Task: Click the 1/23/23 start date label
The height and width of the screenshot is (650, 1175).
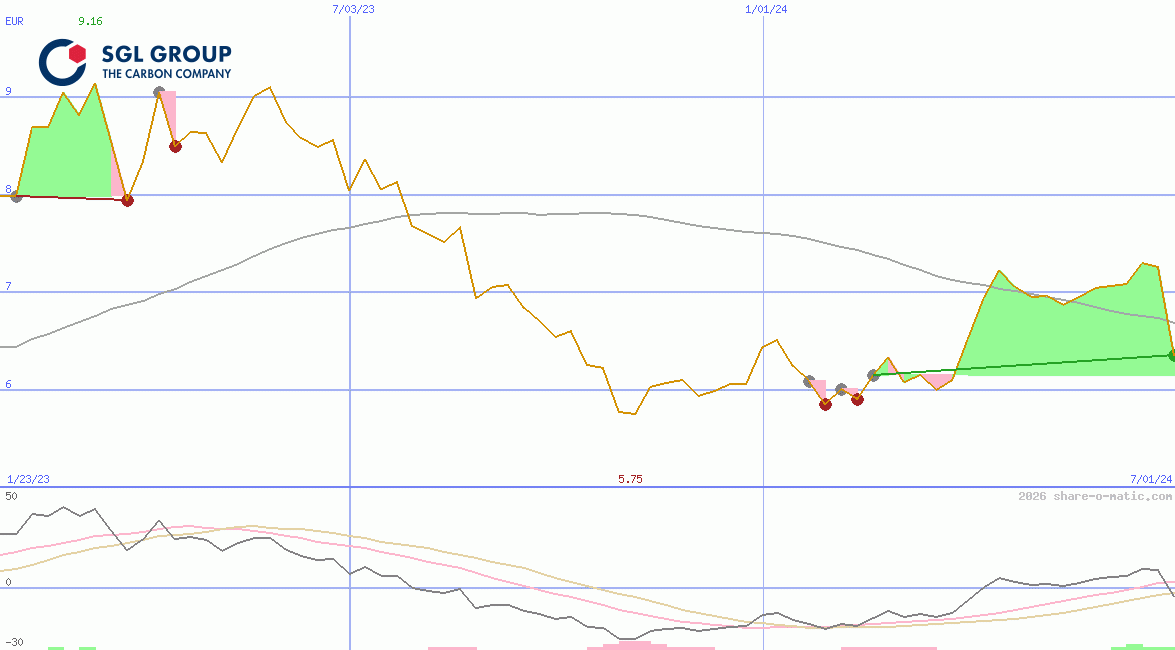Action: tap(28, 479)
